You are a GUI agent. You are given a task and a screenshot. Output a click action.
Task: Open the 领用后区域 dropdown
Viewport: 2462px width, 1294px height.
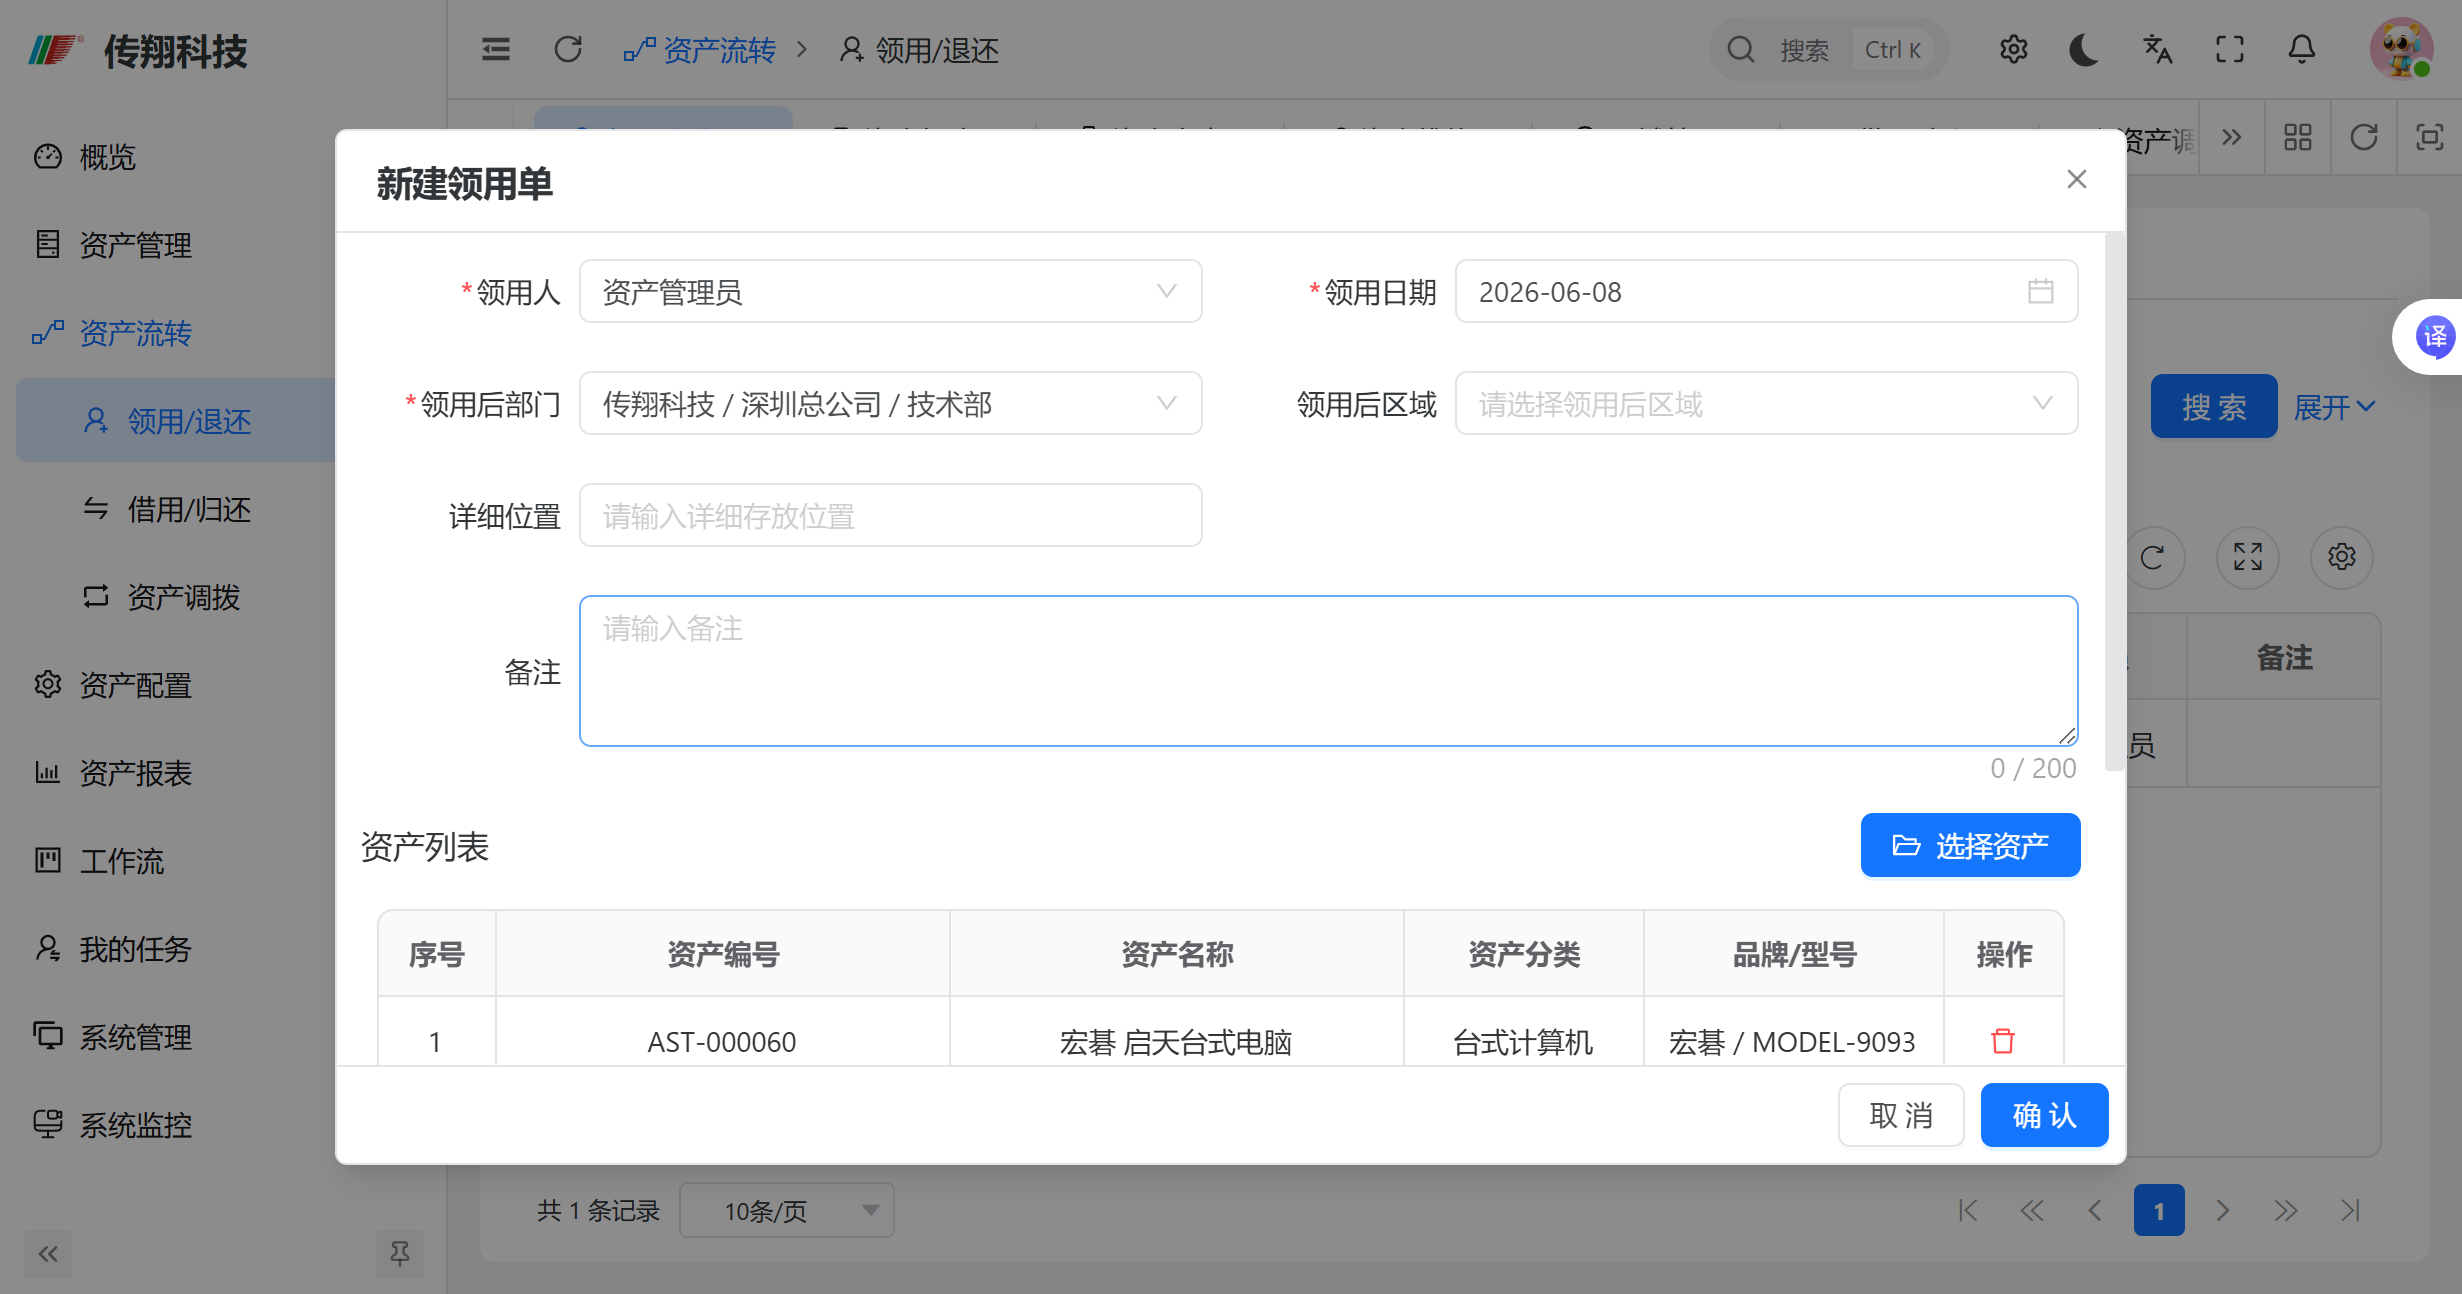pyautogui.click(x=1766, y=403)
